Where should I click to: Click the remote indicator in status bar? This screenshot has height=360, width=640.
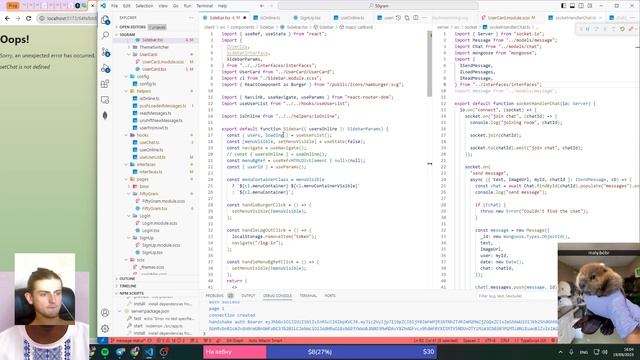click(103, 340)
